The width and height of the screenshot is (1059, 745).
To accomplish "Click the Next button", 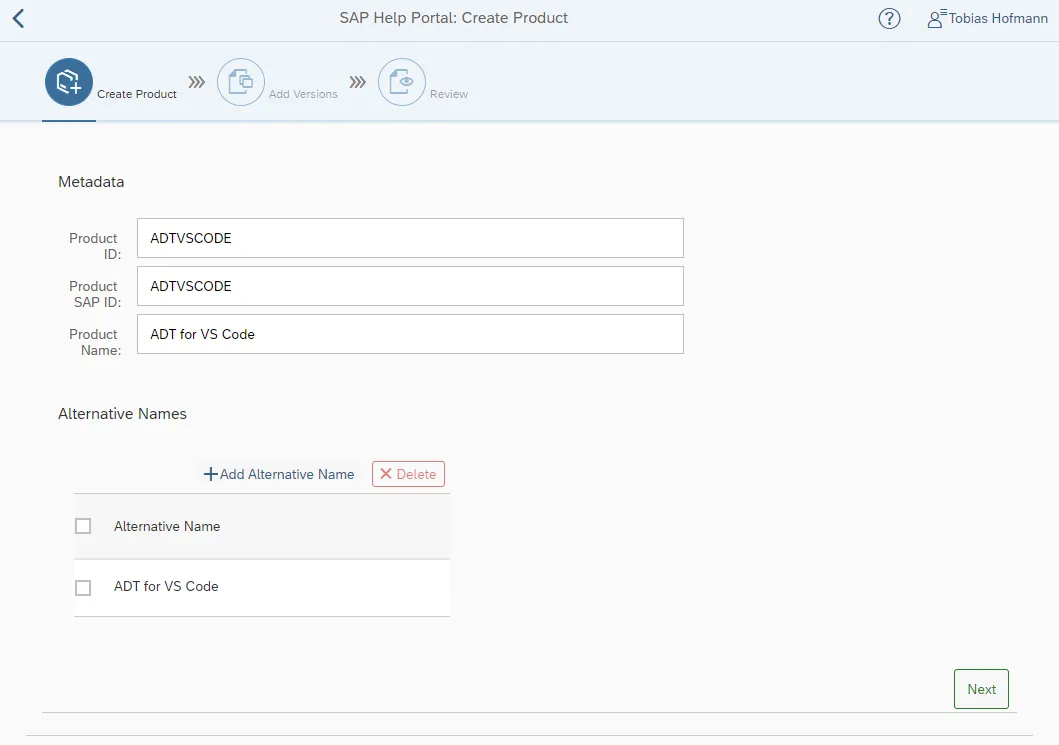I will click(981, 689).
